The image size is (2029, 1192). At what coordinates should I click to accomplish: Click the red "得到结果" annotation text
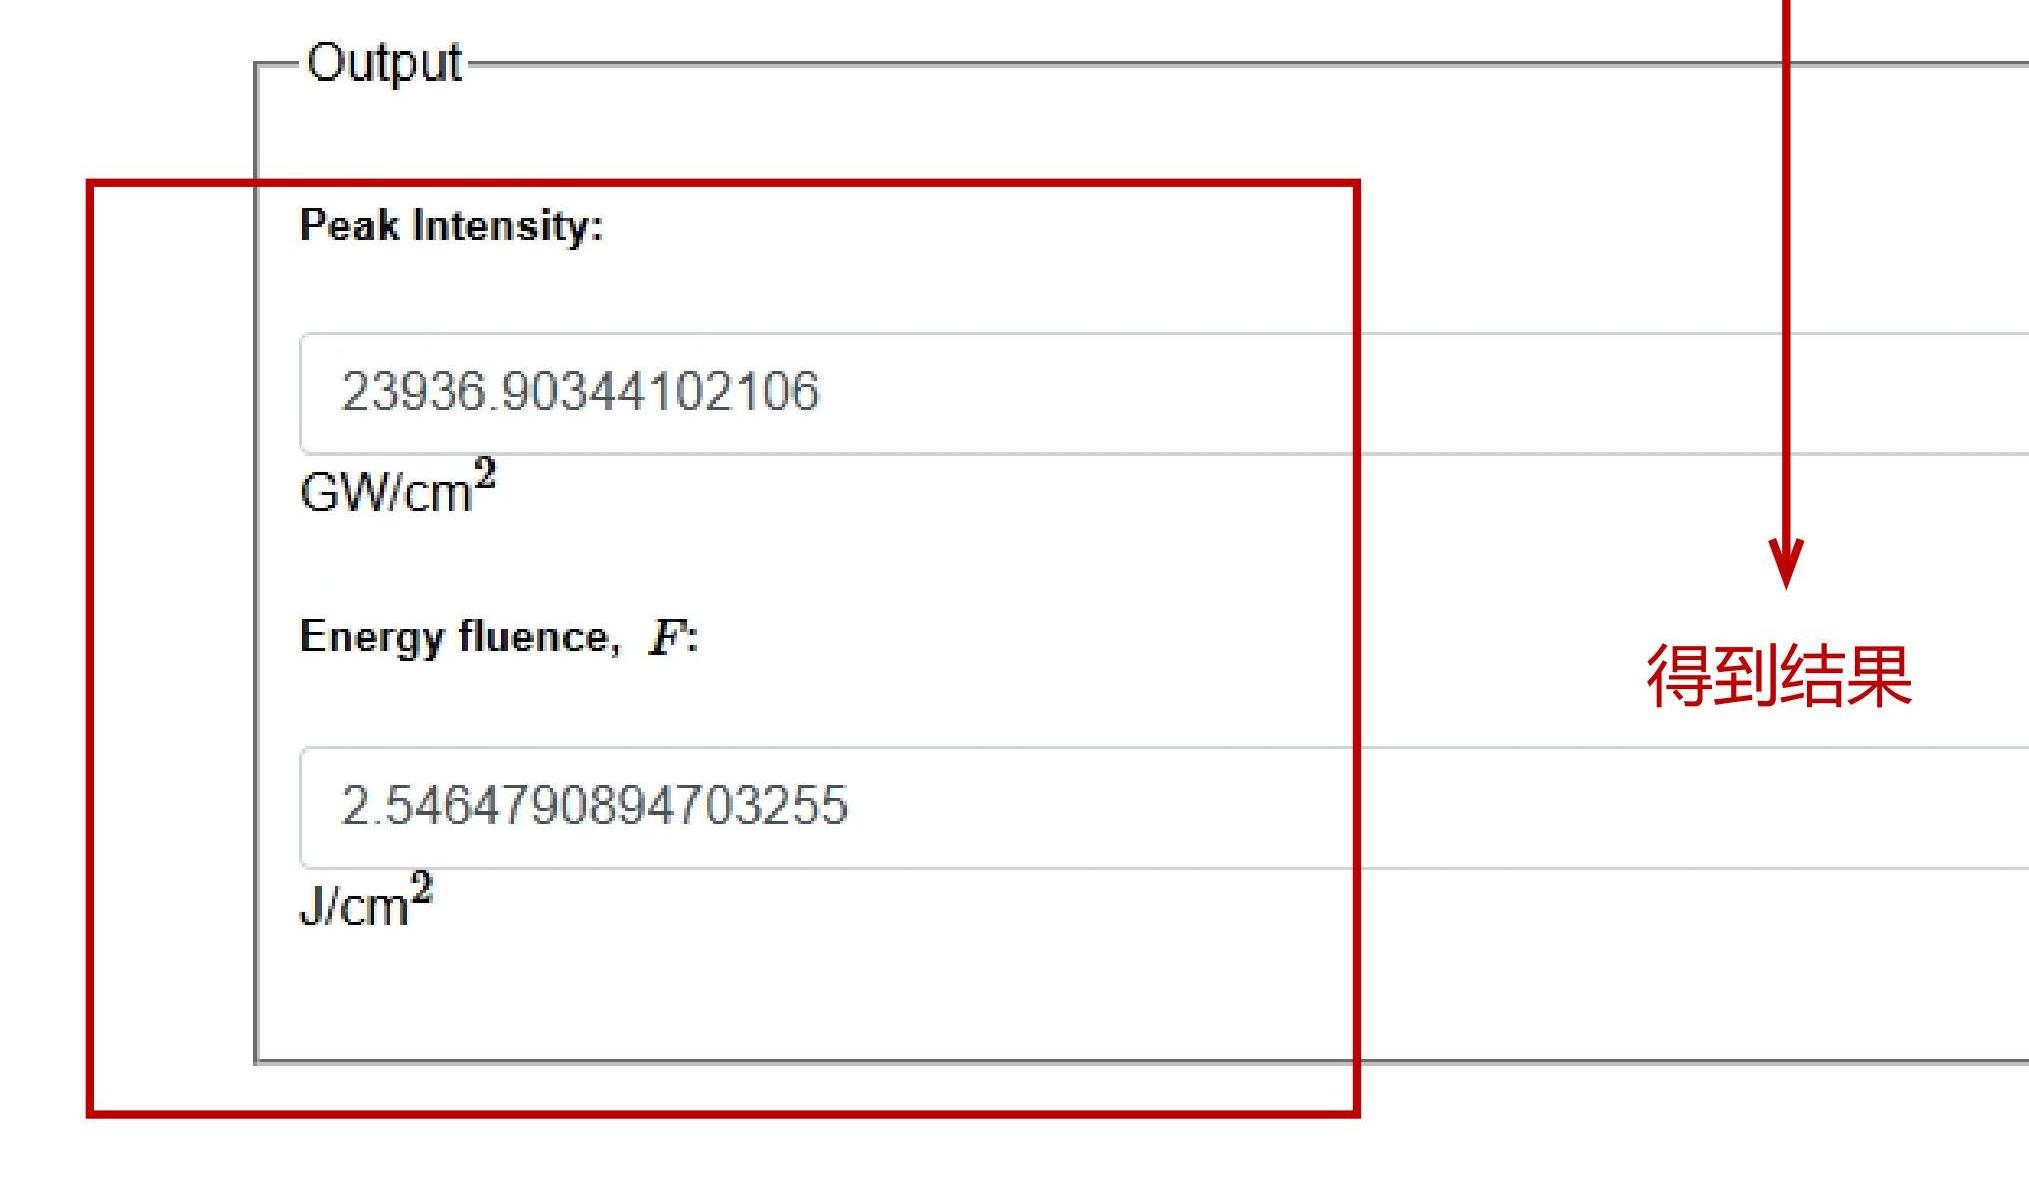[1779, 677]
